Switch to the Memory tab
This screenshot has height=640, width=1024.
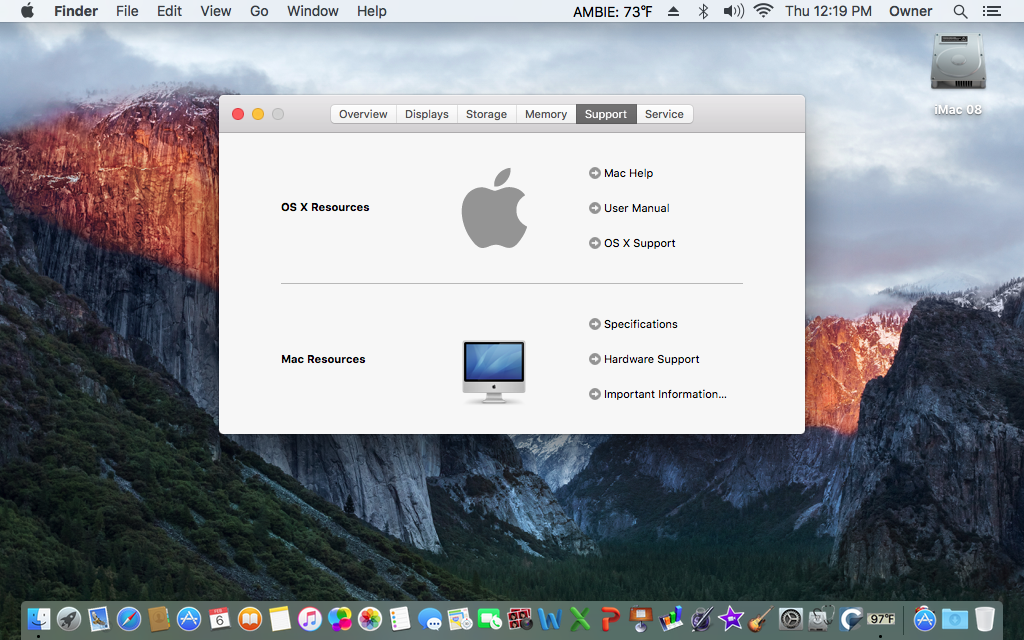[546, 114]
